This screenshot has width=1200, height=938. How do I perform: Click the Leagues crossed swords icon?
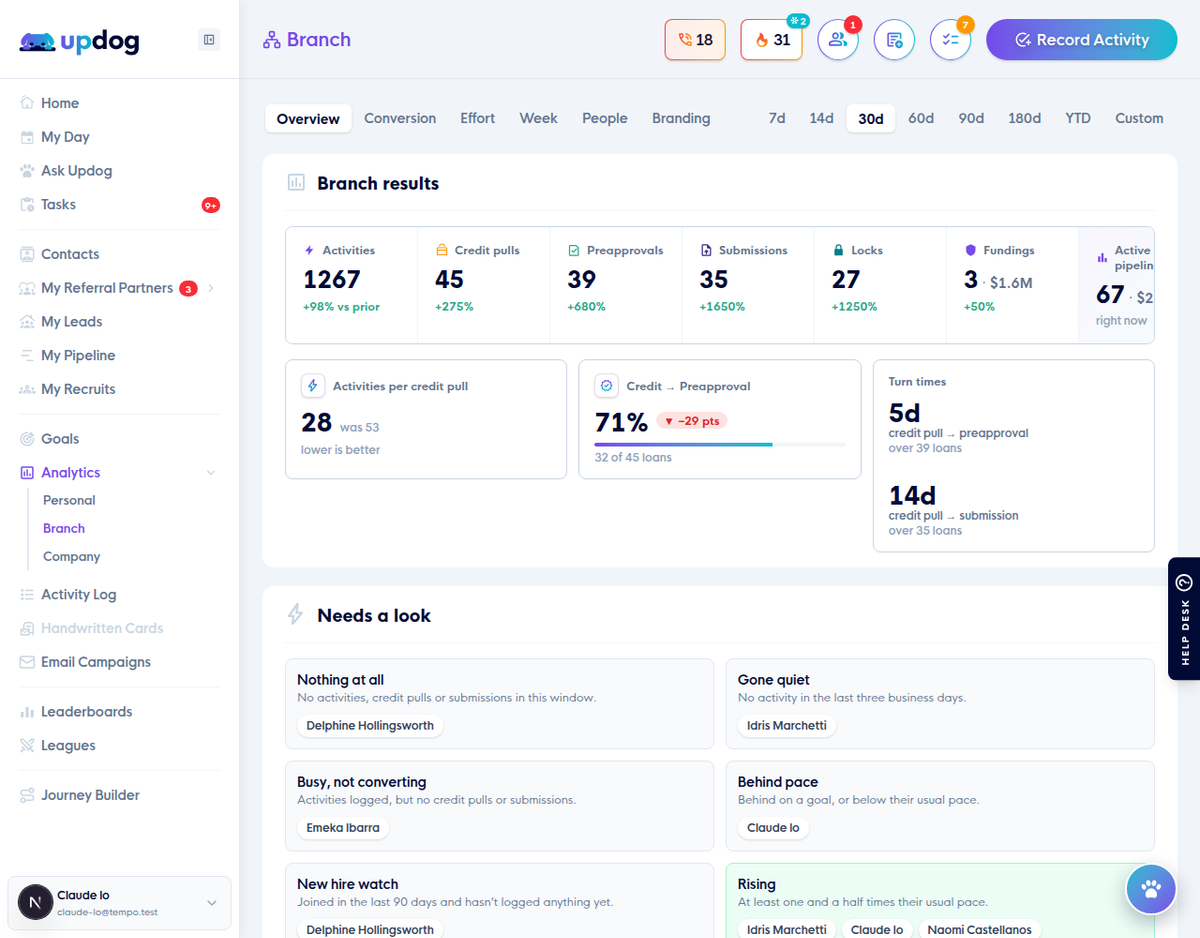[27, 746]
